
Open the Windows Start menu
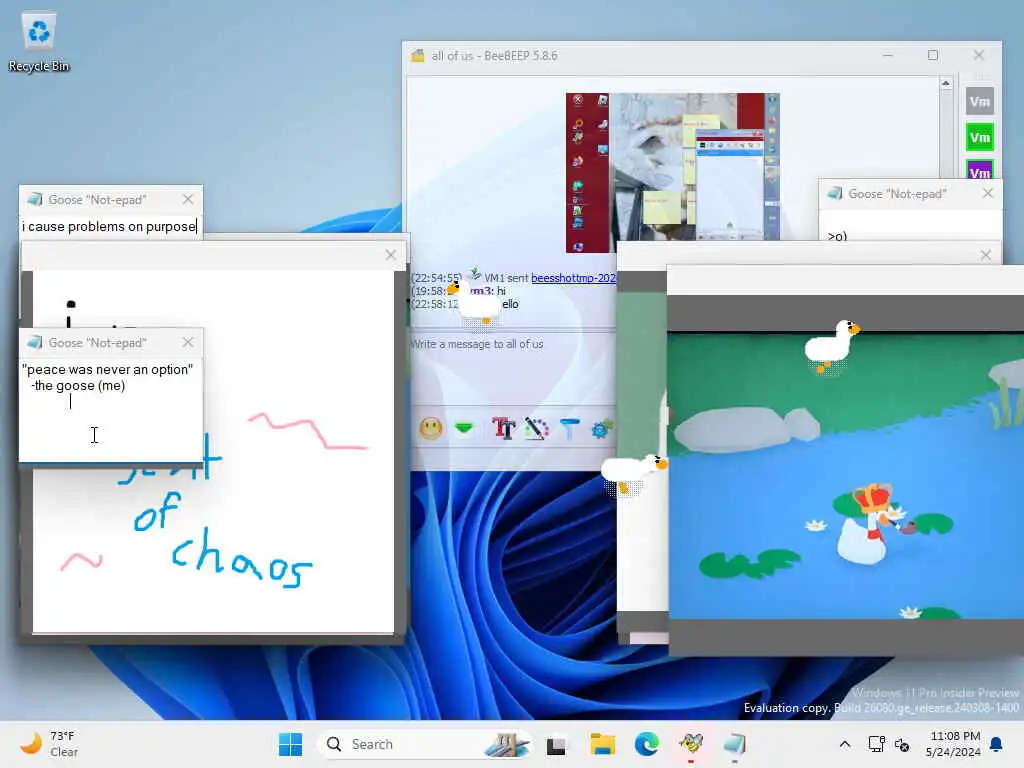click(x=291, y=744)
